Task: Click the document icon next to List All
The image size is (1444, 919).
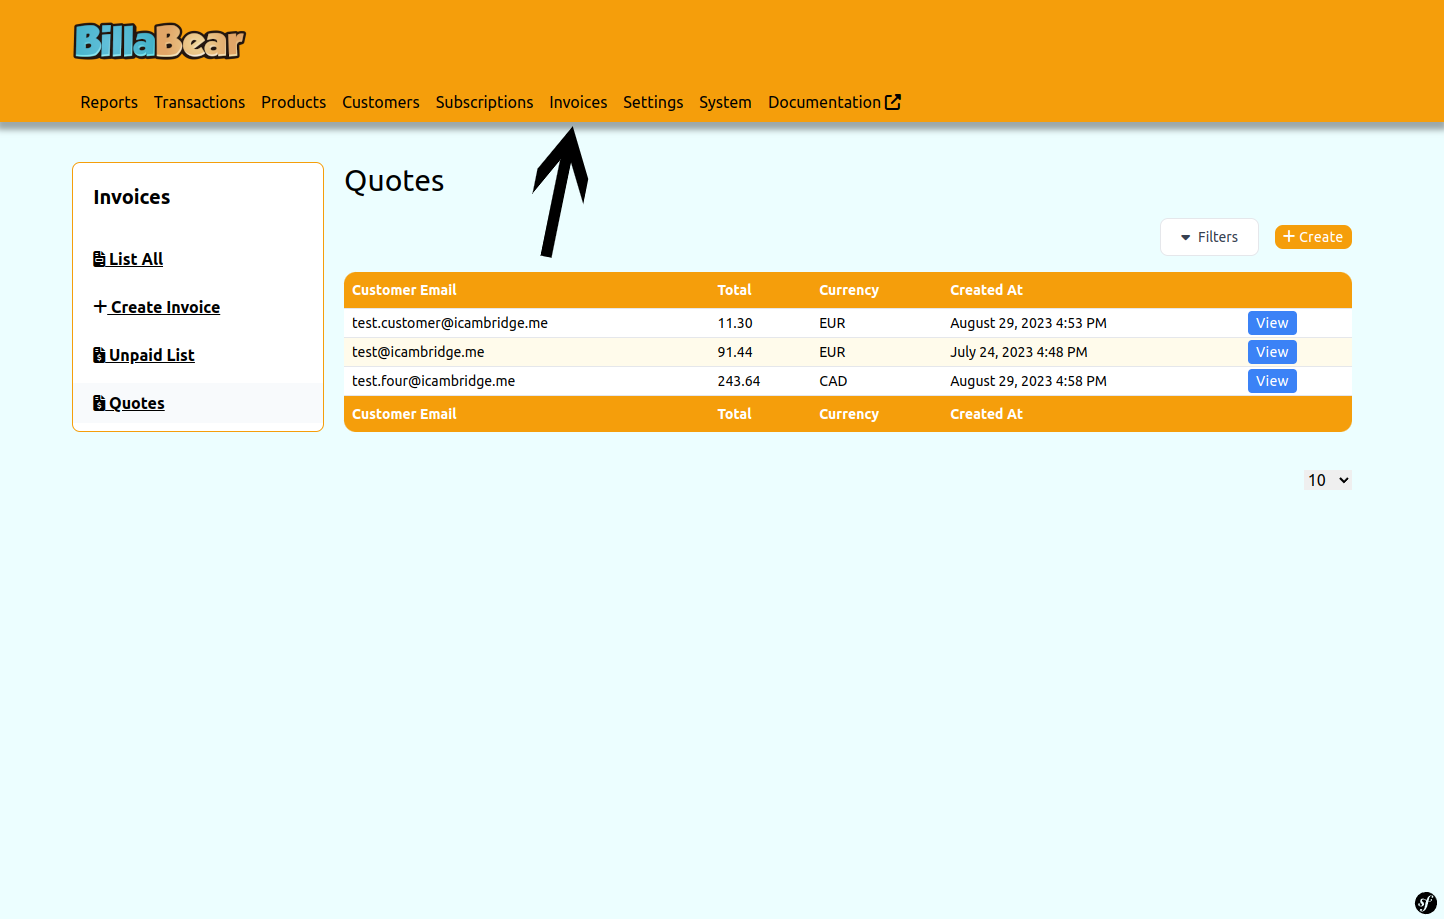Action: point(99,259)
